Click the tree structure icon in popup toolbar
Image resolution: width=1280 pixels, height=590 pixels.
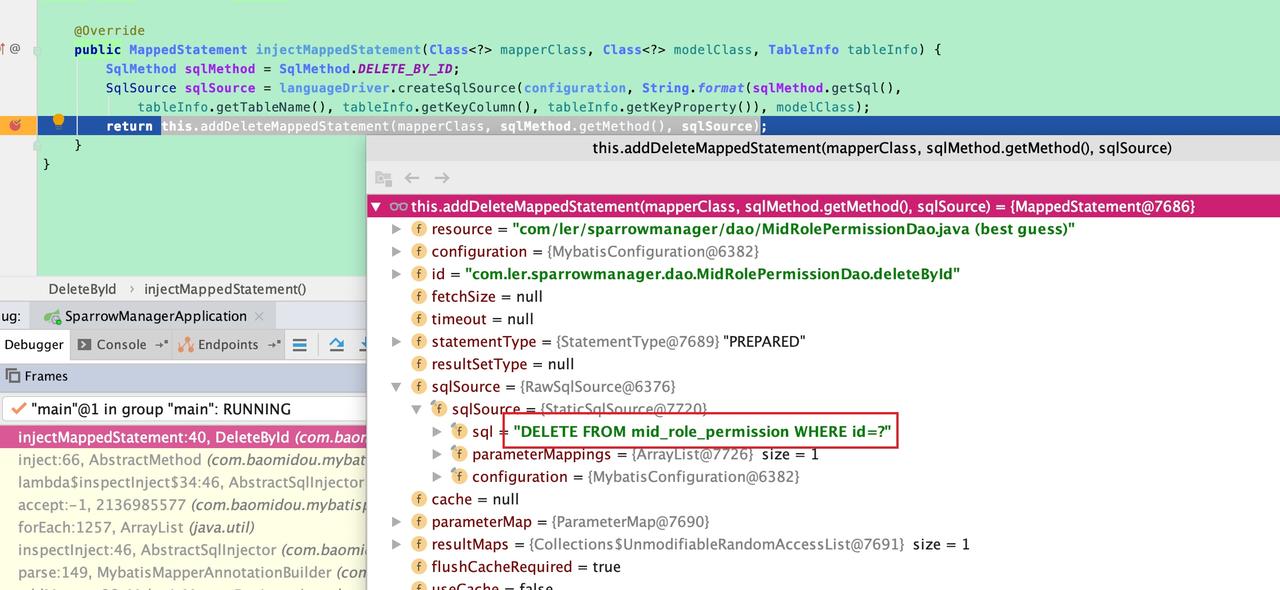pos(383,178)
